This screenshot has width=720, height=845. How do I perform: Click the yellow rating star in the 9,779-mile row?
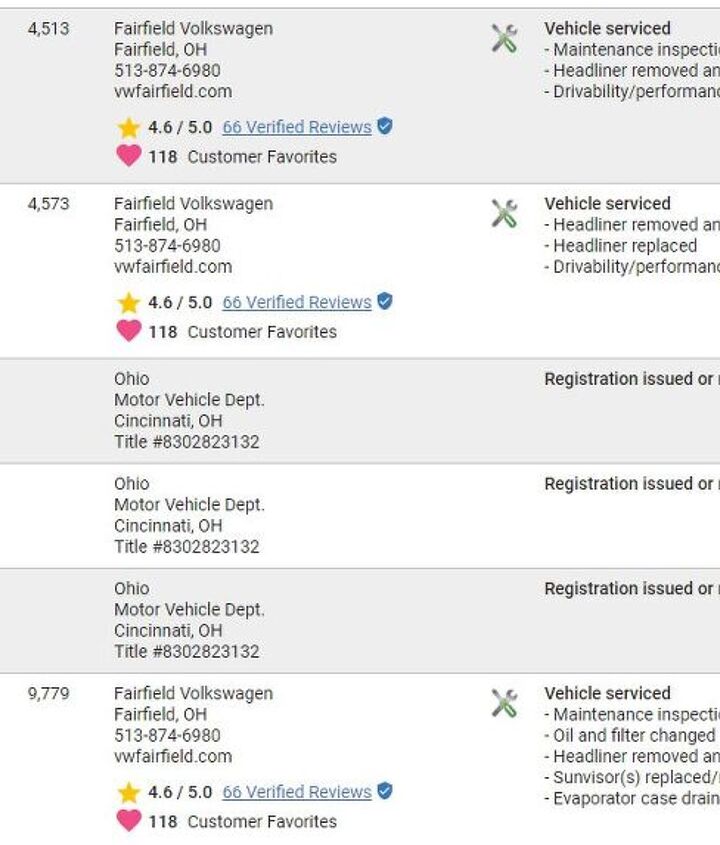(x=129, y=793)
